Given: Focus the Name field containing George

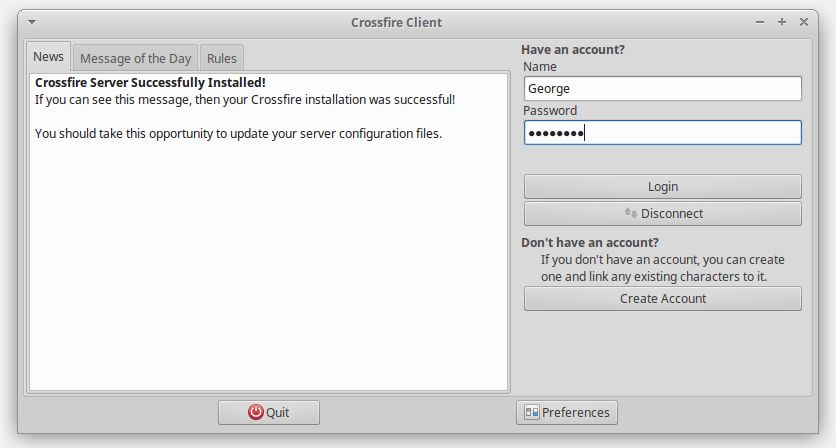Looking at the screenshot, I should 662,89.
